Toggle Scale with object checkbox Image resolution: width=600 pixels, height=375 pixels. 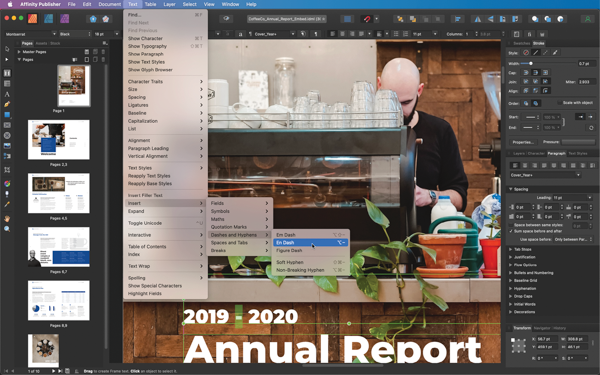[x=559, y=103]
